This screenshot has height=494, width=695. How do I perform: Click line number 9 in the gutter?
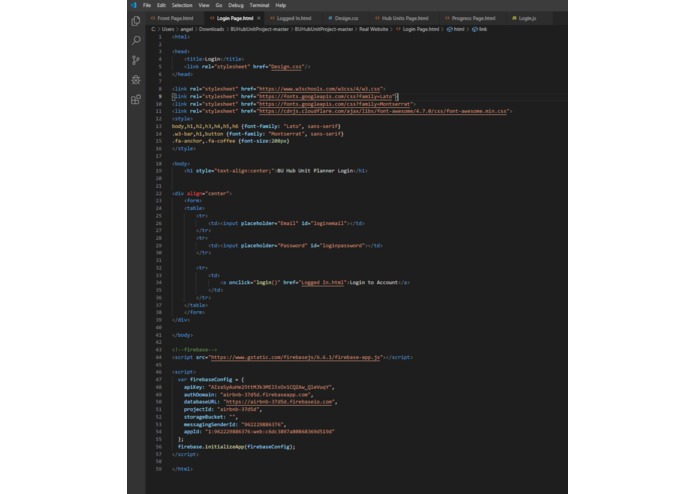160,97
